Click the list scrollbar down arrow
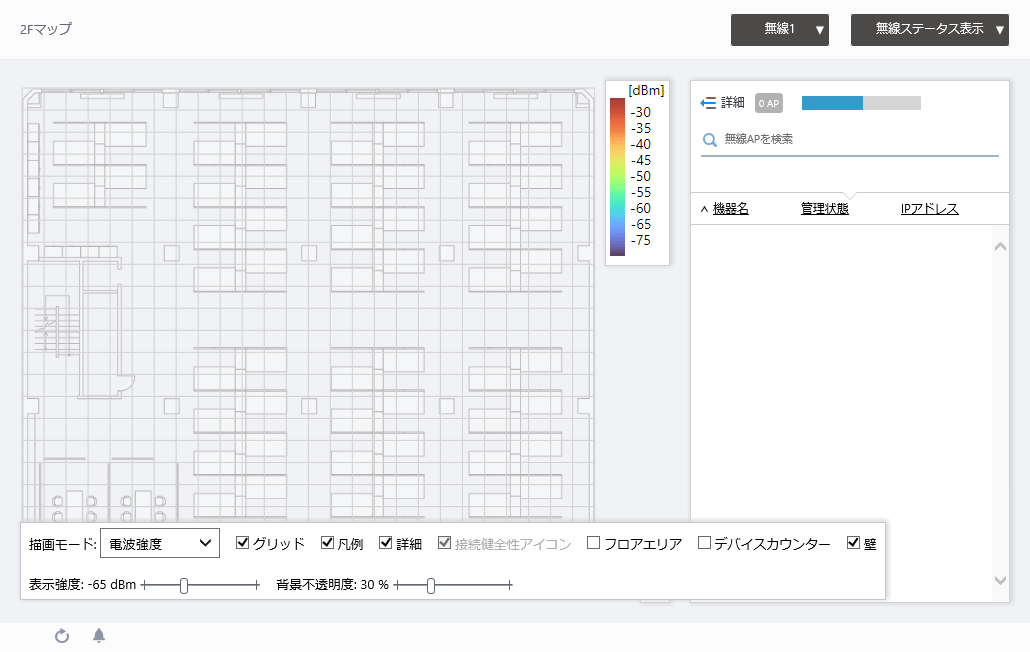 [x=1000, y=580]
